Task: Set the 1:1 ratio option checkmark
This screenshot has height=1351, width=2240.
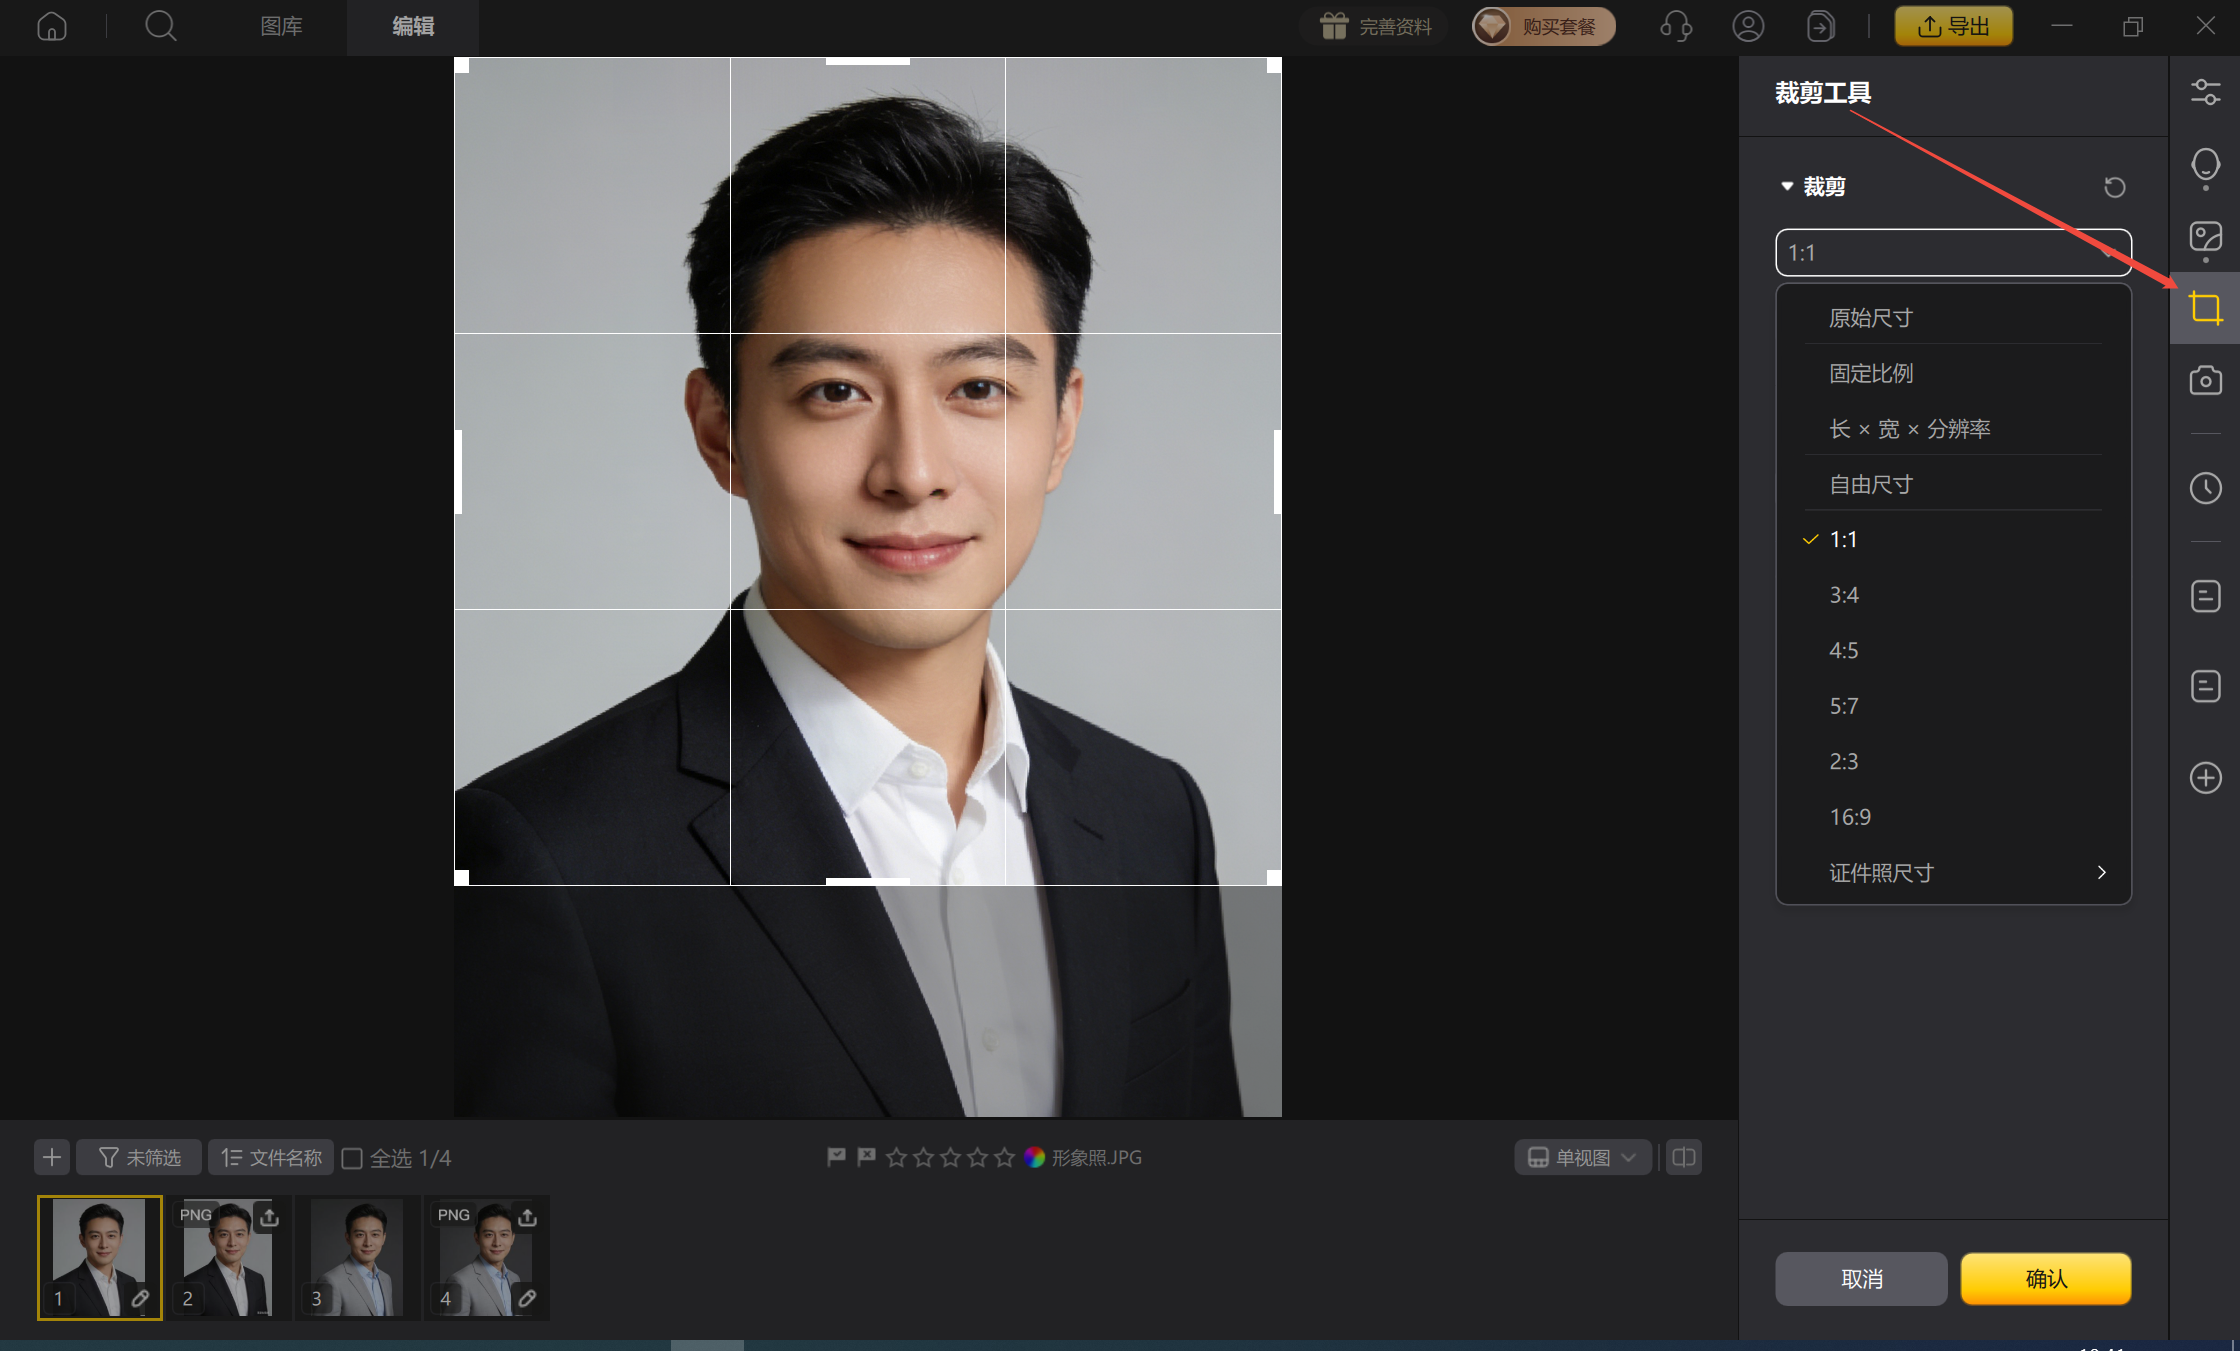Action: [1809, 539]
